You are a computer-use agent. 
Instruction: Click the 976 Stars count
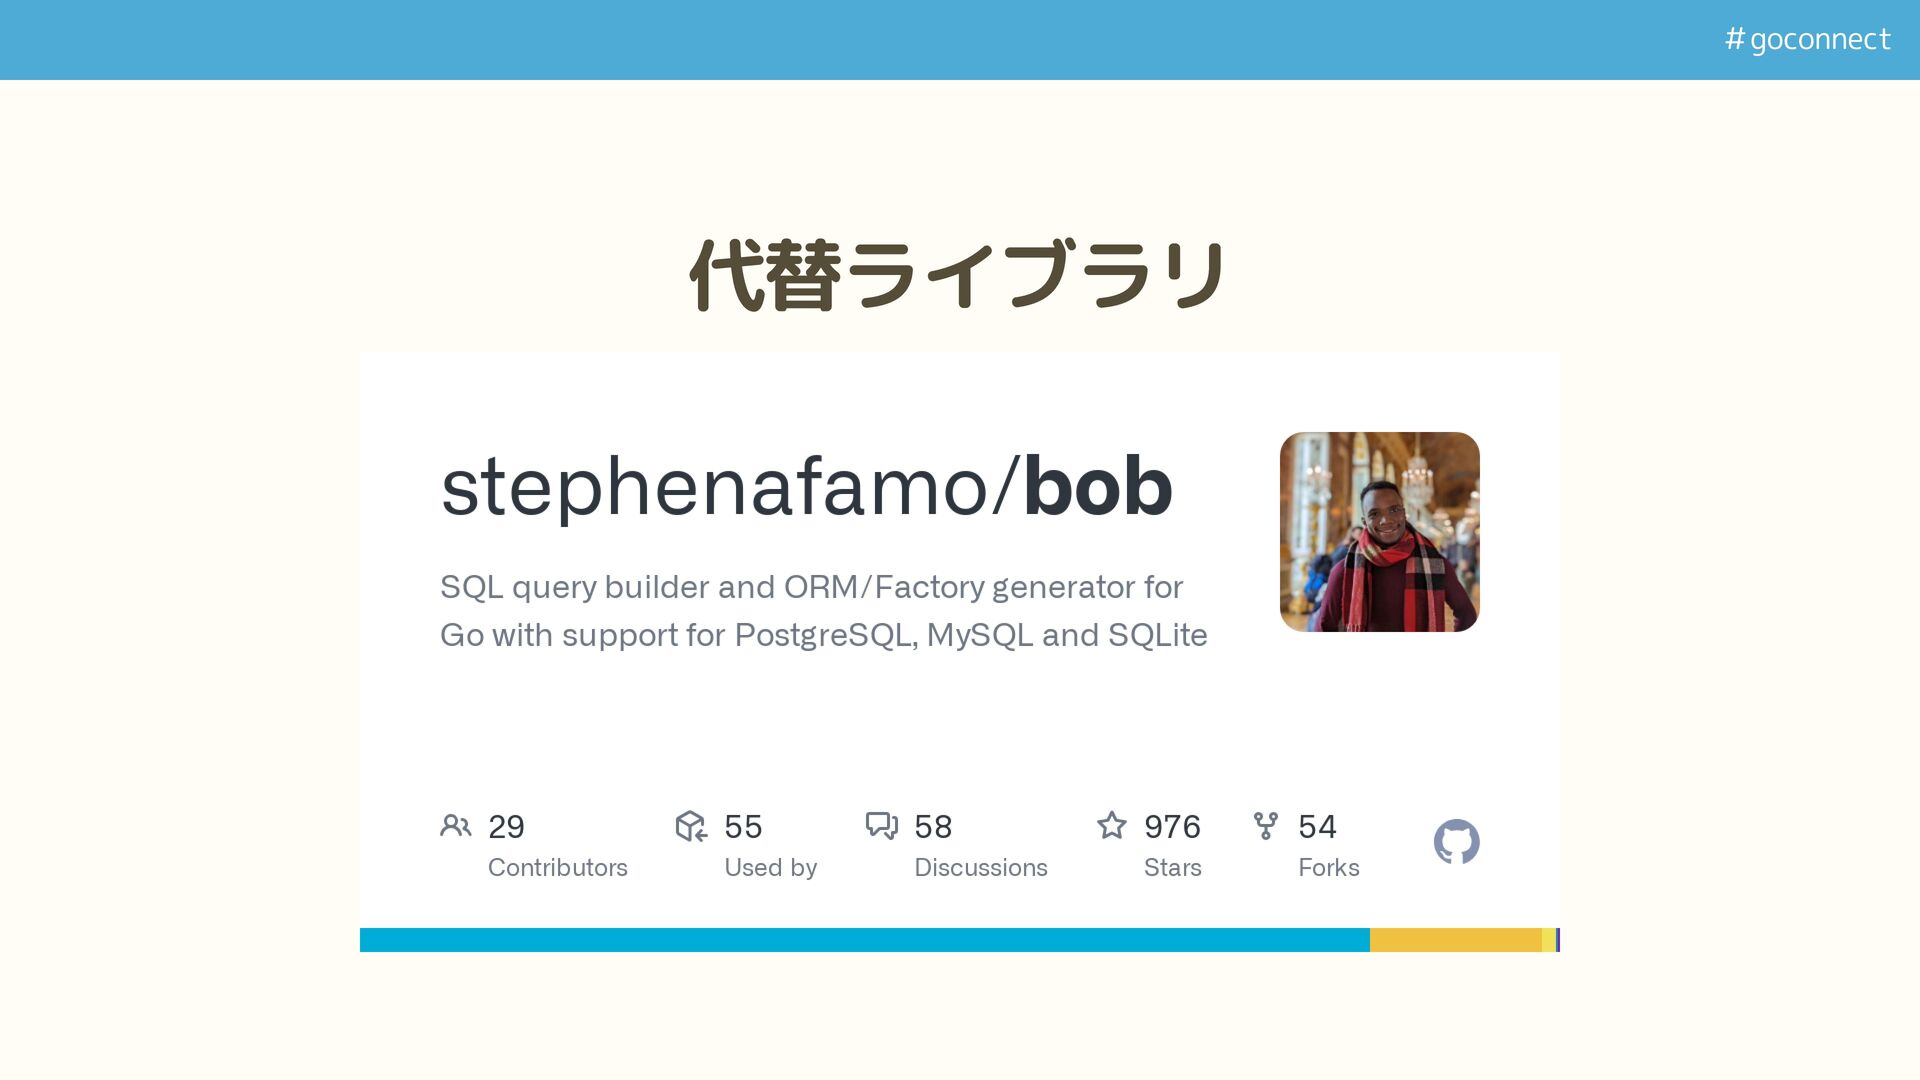1172,827
